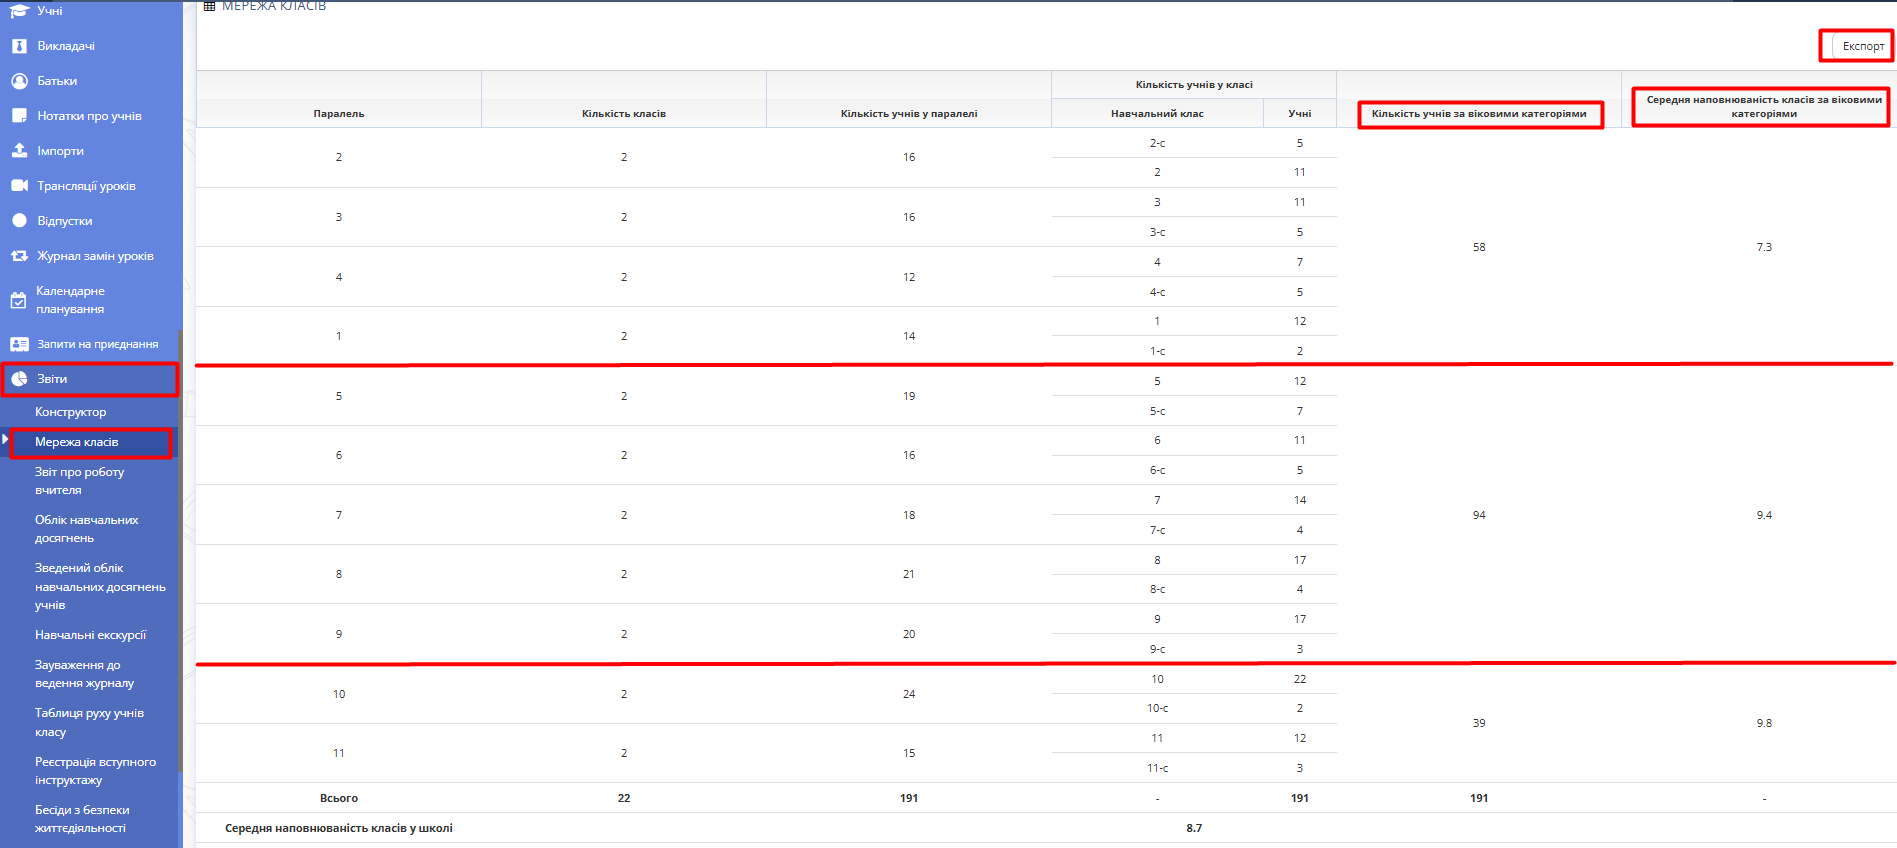The height and width of the screenshot is (848, 1897).
Task: Click the Імпорти upload icon
Action: (19, 151)
